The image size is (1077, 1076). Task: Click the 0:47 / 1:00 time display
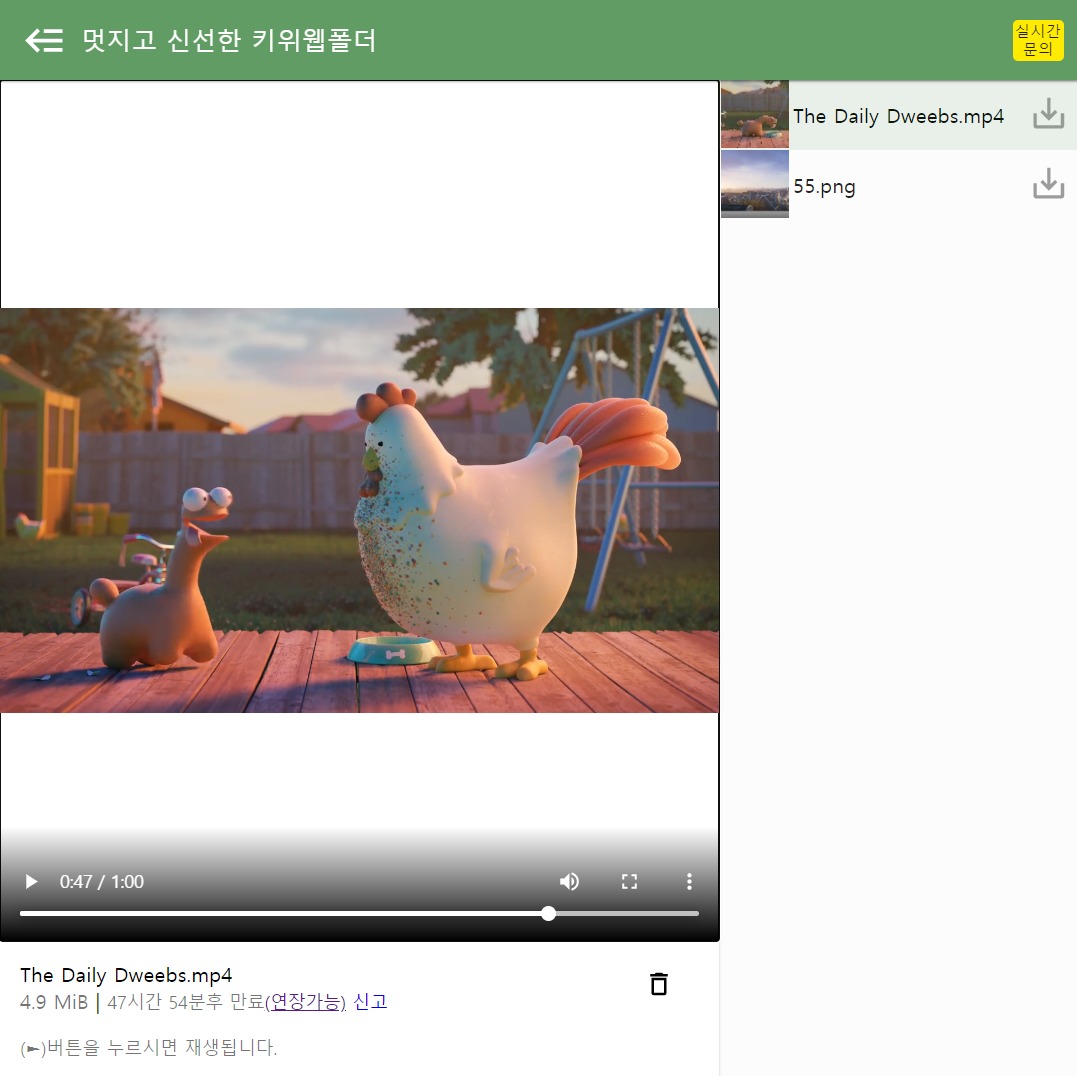[x=102, y=882]
